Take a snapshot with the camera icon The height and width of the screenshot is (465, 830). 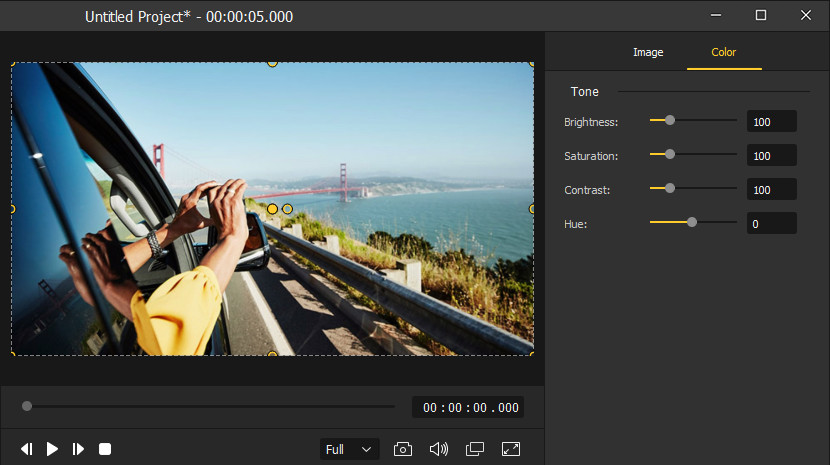(x=402, y=450)
